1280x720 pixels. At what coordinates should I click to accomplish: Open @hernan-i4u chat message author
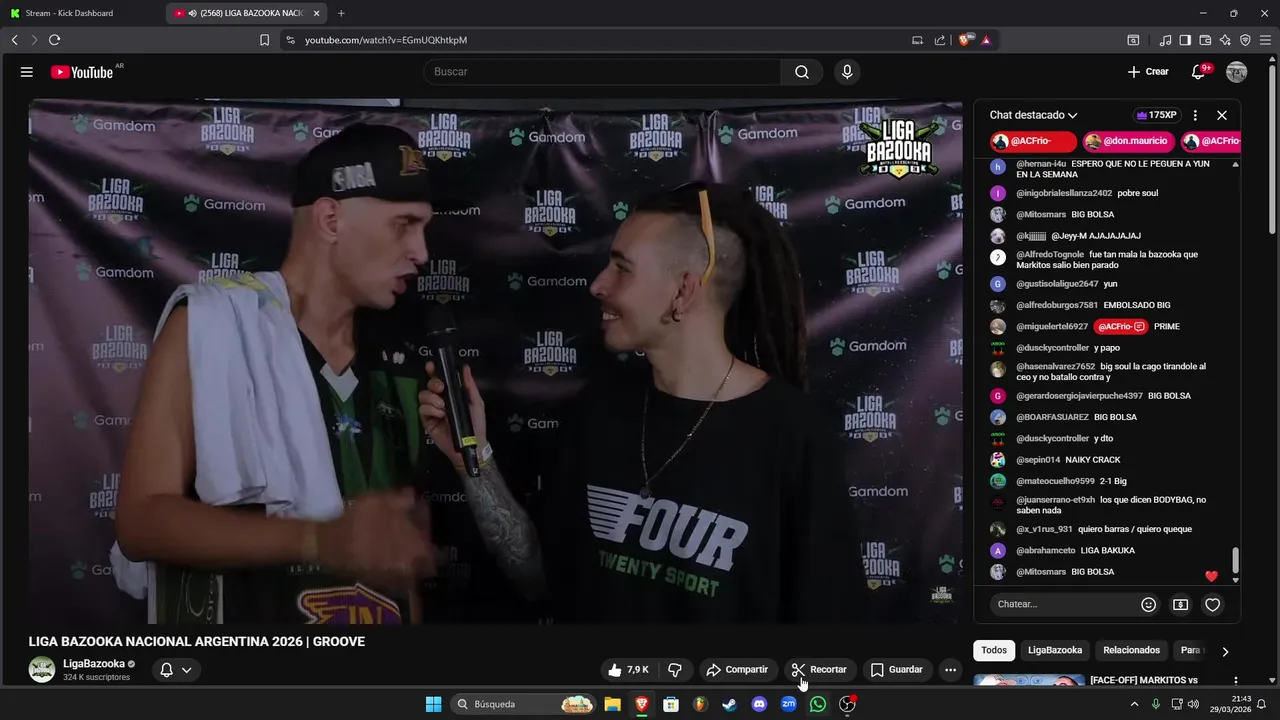pyautogui.click(x=1041, y=163)
